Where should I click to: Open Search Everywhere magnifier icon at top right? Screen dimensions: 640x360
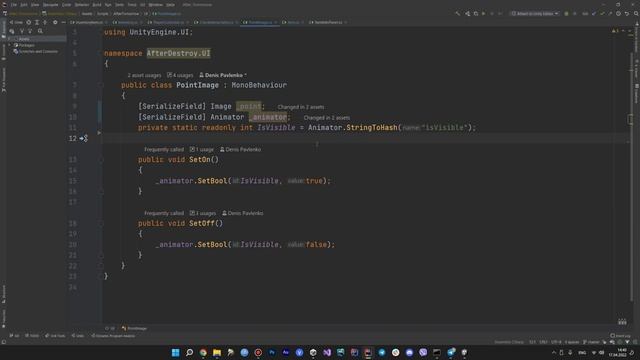click(x=636, y=13)
